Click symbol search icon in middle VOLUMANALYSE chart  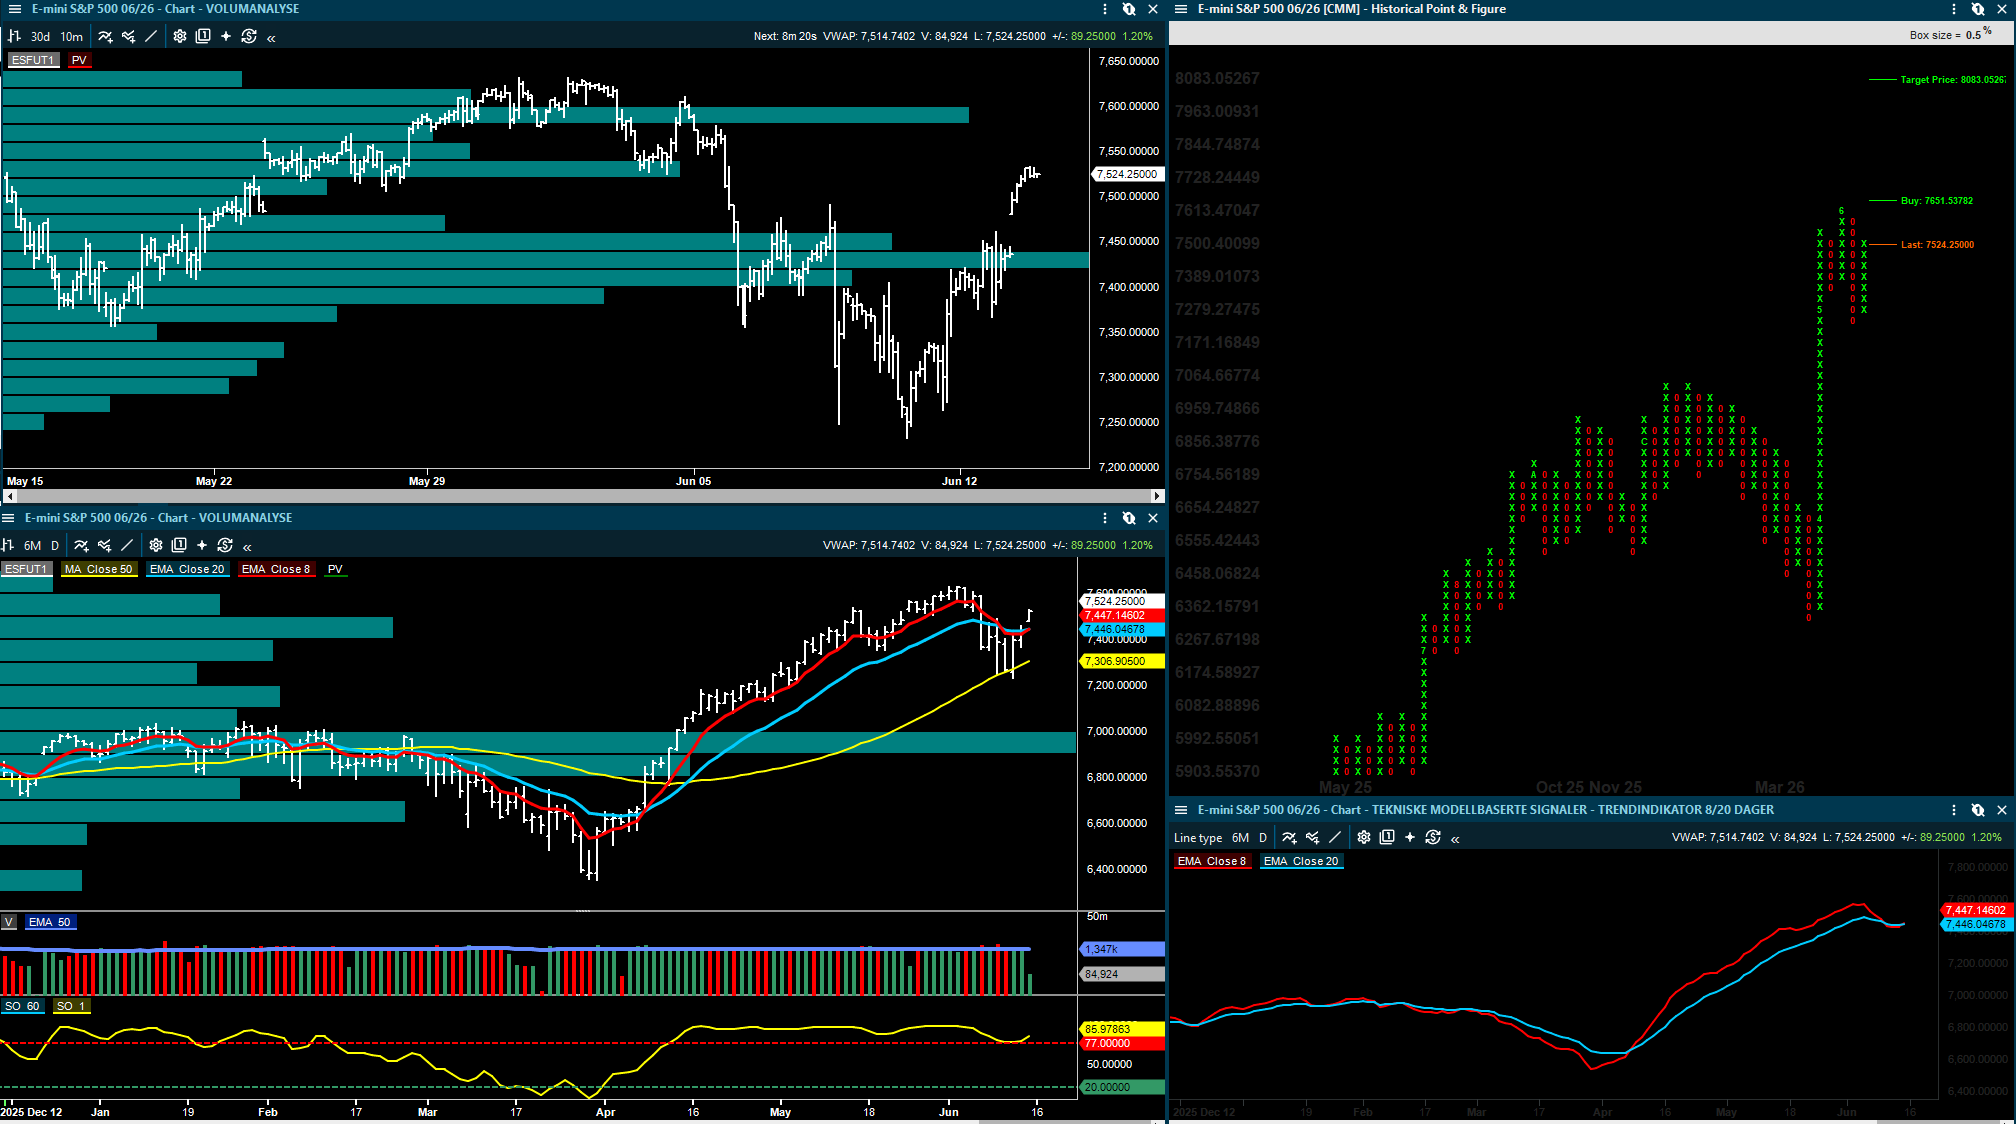tap(1129, 518)
